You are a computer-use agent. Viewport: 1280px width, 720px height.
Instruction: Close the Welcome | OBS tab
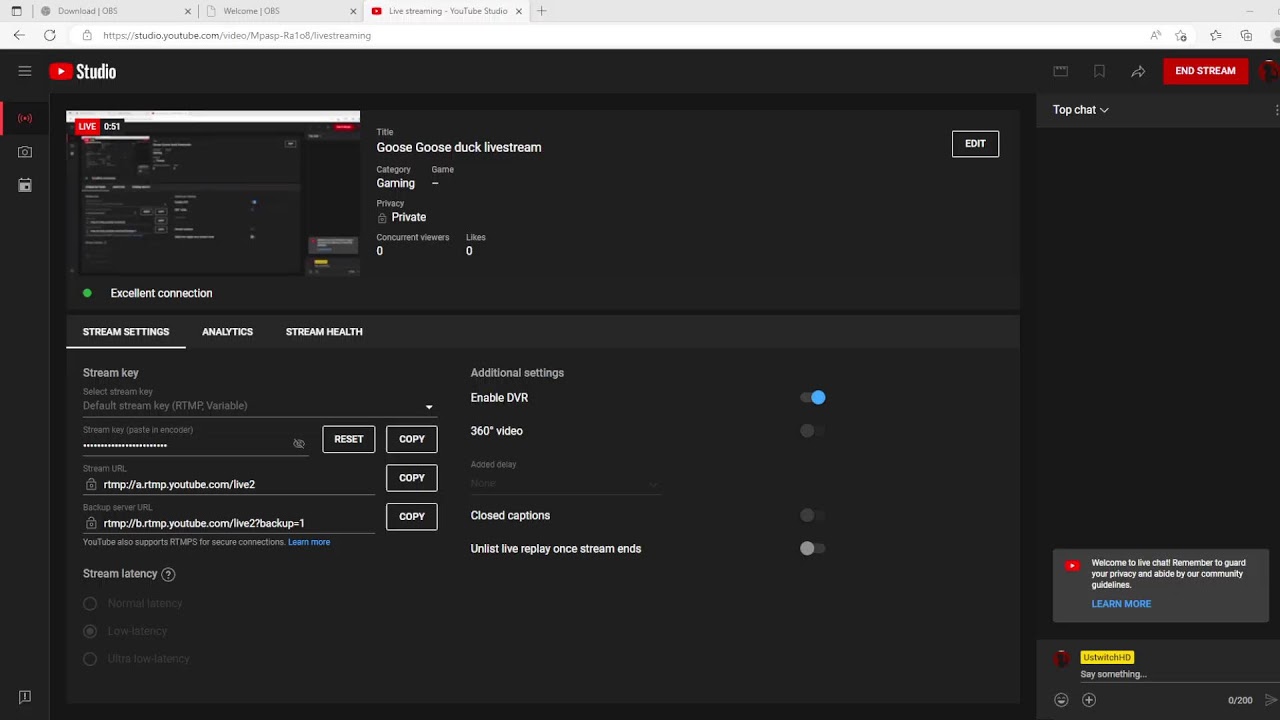click(353, 11)
